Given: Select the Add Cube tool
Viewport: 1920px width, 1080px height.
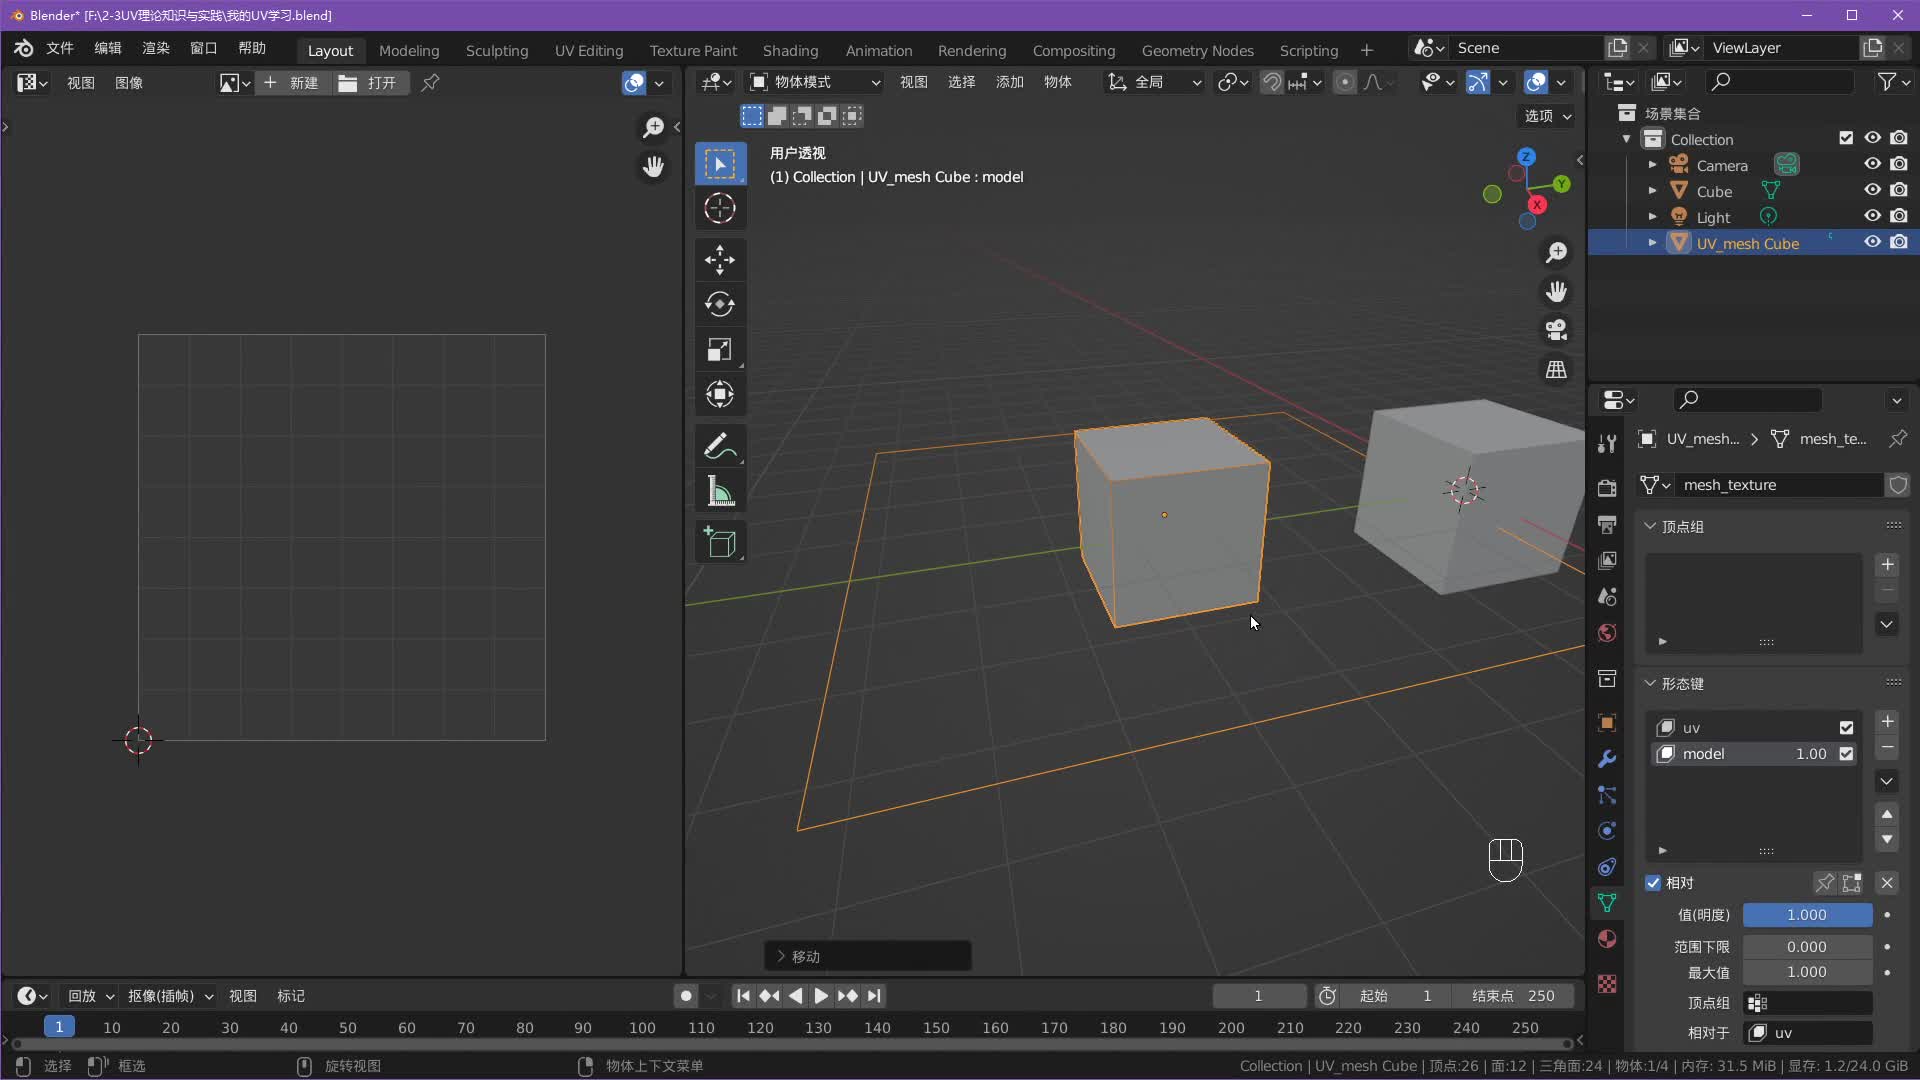Looking at the screenshot, I should click(x=720, y=542).
